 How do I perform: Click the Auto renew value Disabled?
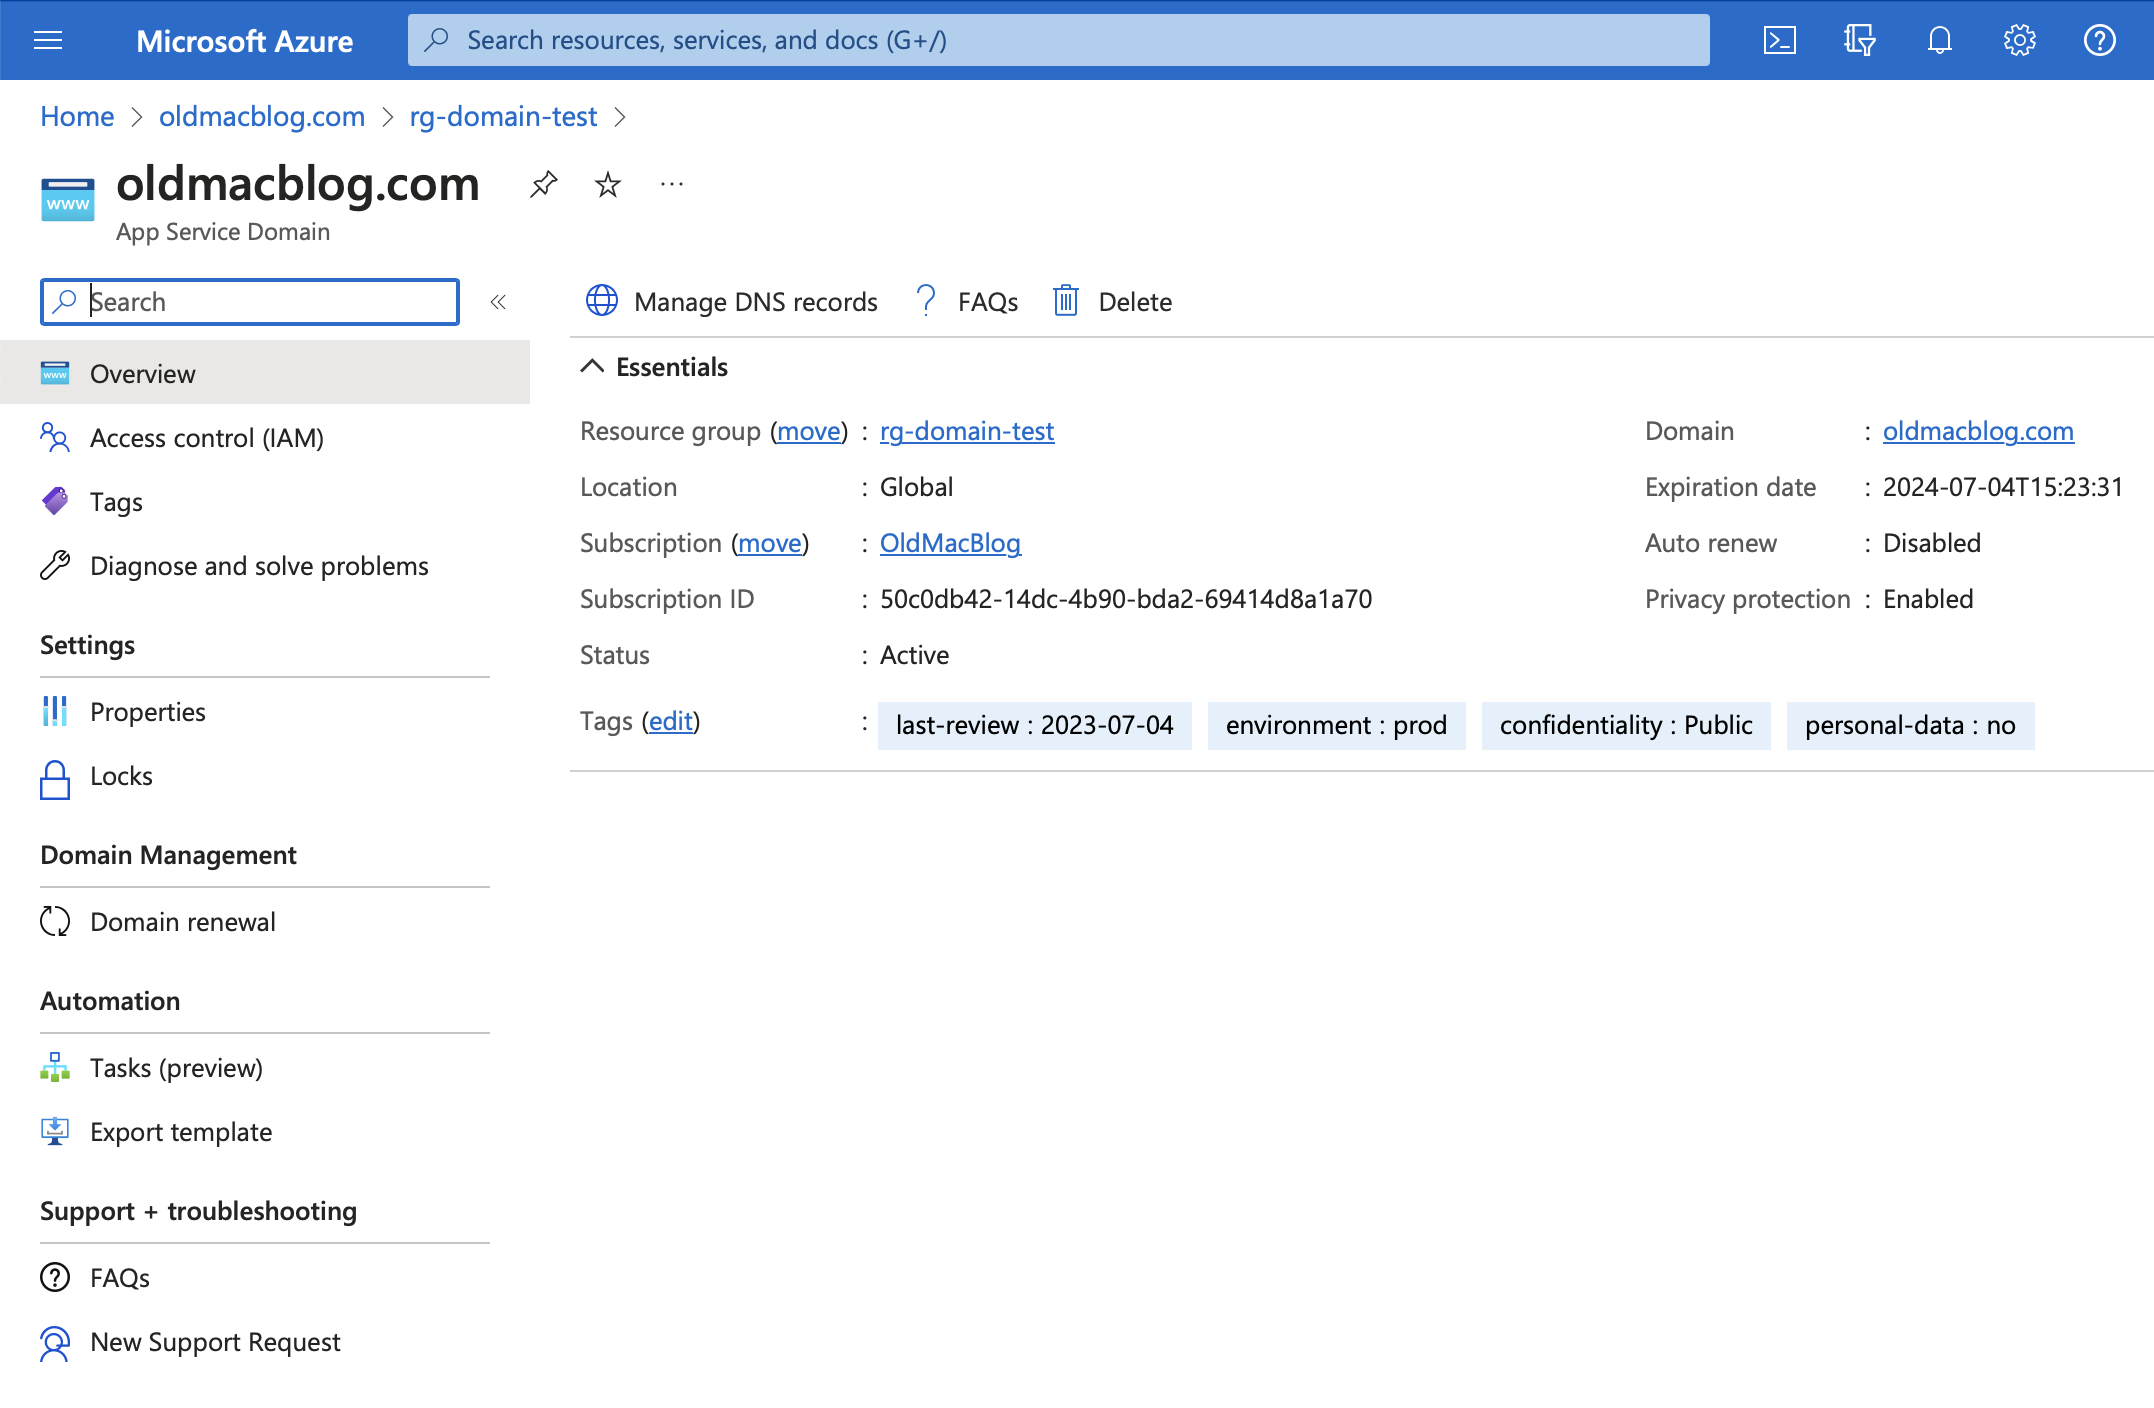(1931, 543)
